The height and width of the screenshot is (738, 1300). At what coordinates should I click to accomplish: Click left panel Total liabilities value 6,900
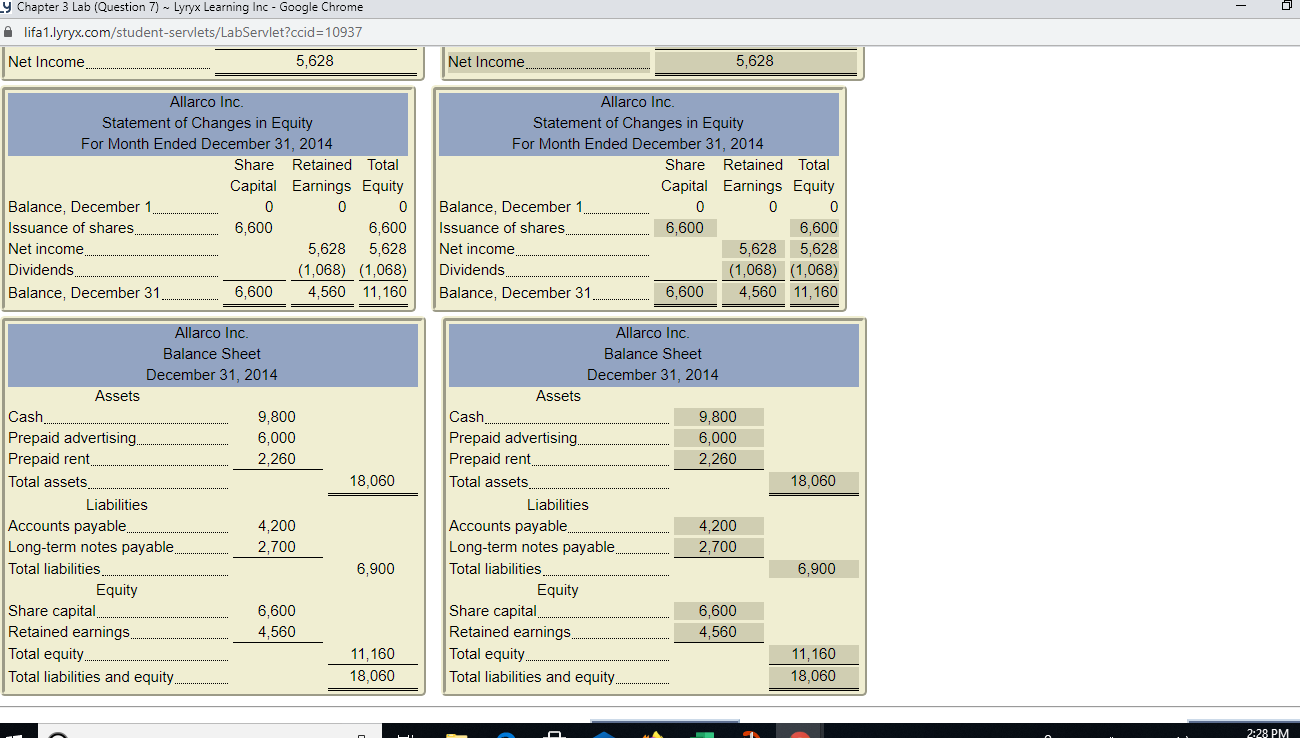click(376, 569)
